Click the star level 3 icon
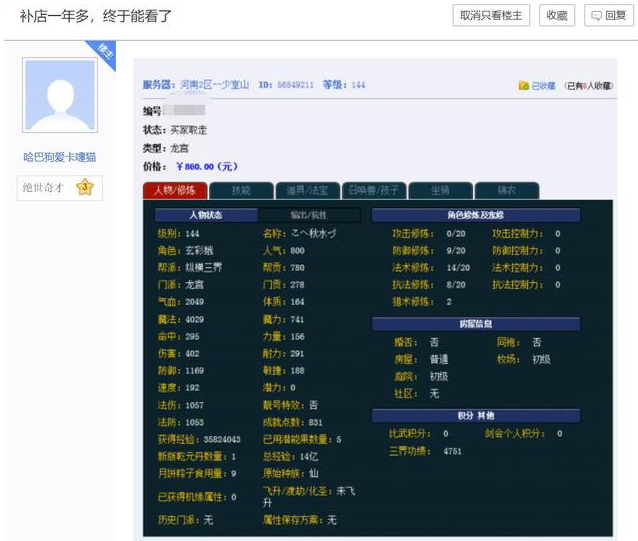This screenshot has height=541, width=638. click(x=85, y=187)
